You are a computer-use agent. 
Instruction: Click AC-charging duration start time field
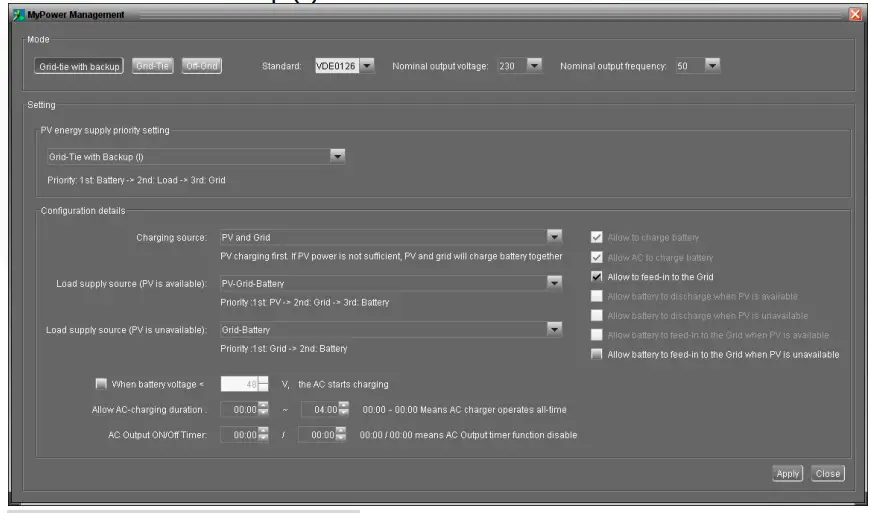[239, 409]
